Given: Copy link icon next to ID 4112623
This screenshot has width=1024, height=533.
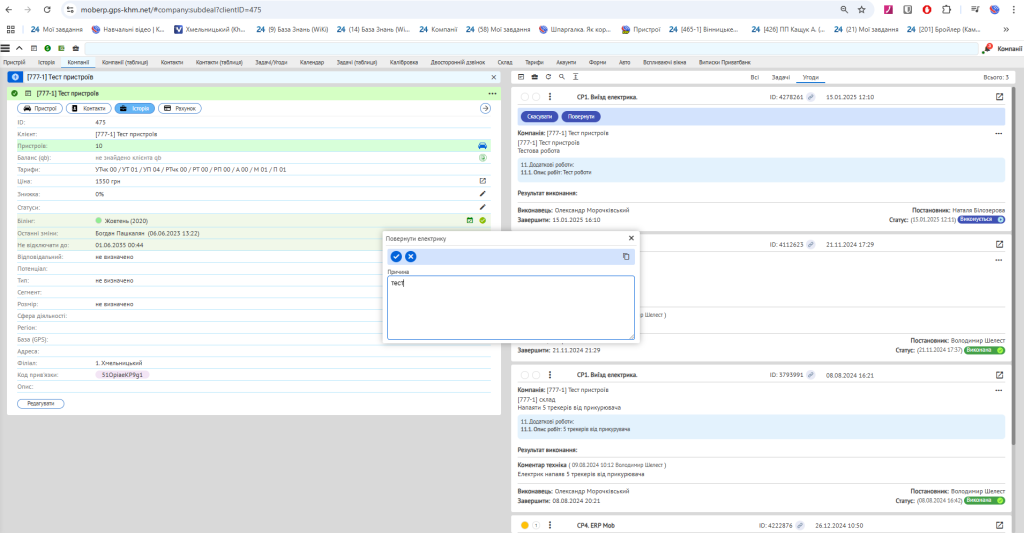Looking at the screenshot, I should click(810, 244).
